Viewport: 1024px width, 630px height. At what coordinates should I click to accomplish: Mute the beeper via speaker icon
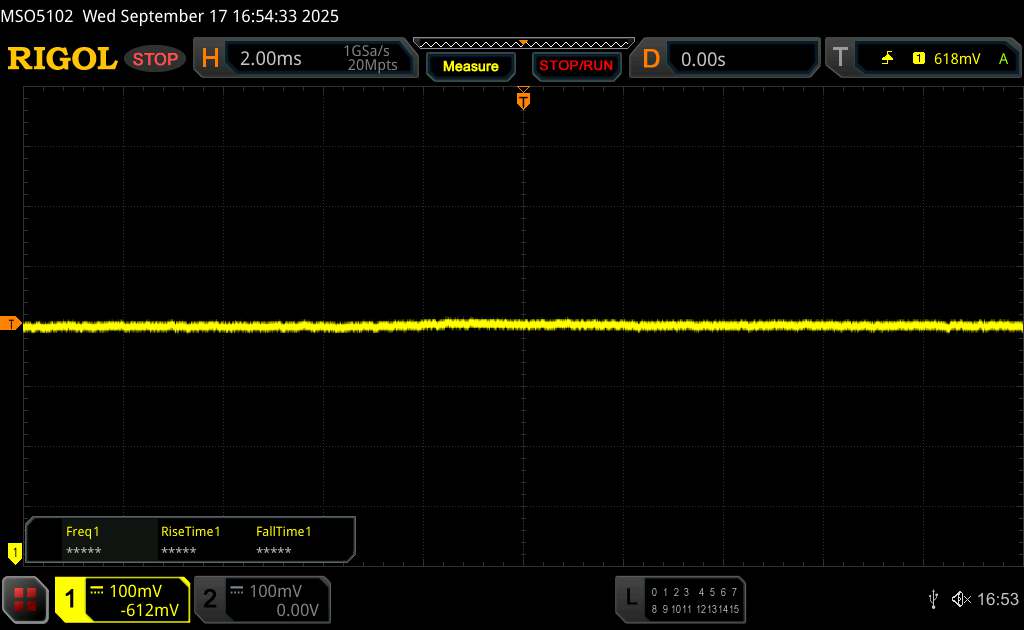[x=961, y=598]
